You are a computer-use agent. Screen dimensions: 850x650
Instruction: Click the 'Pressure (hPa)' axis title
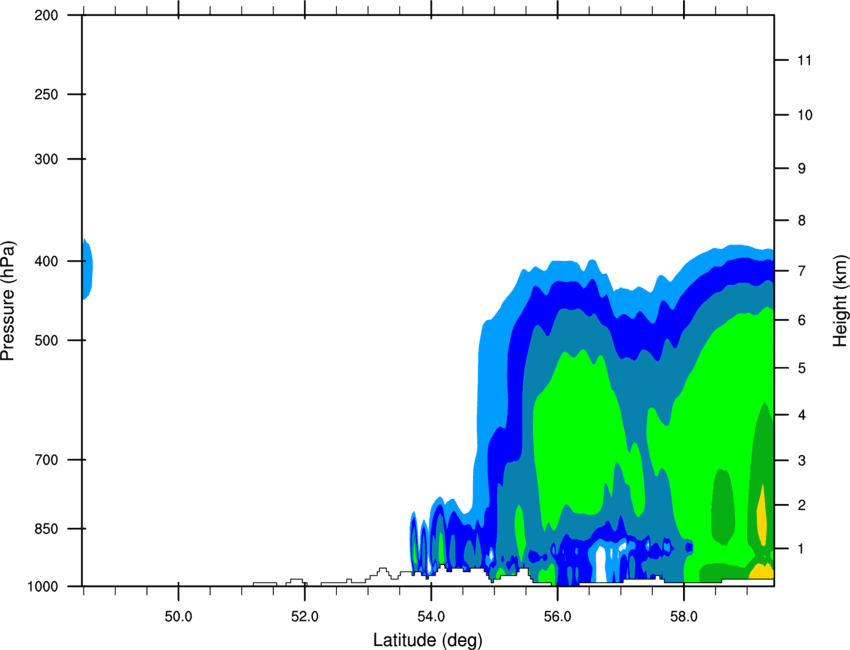pos(8,301)
